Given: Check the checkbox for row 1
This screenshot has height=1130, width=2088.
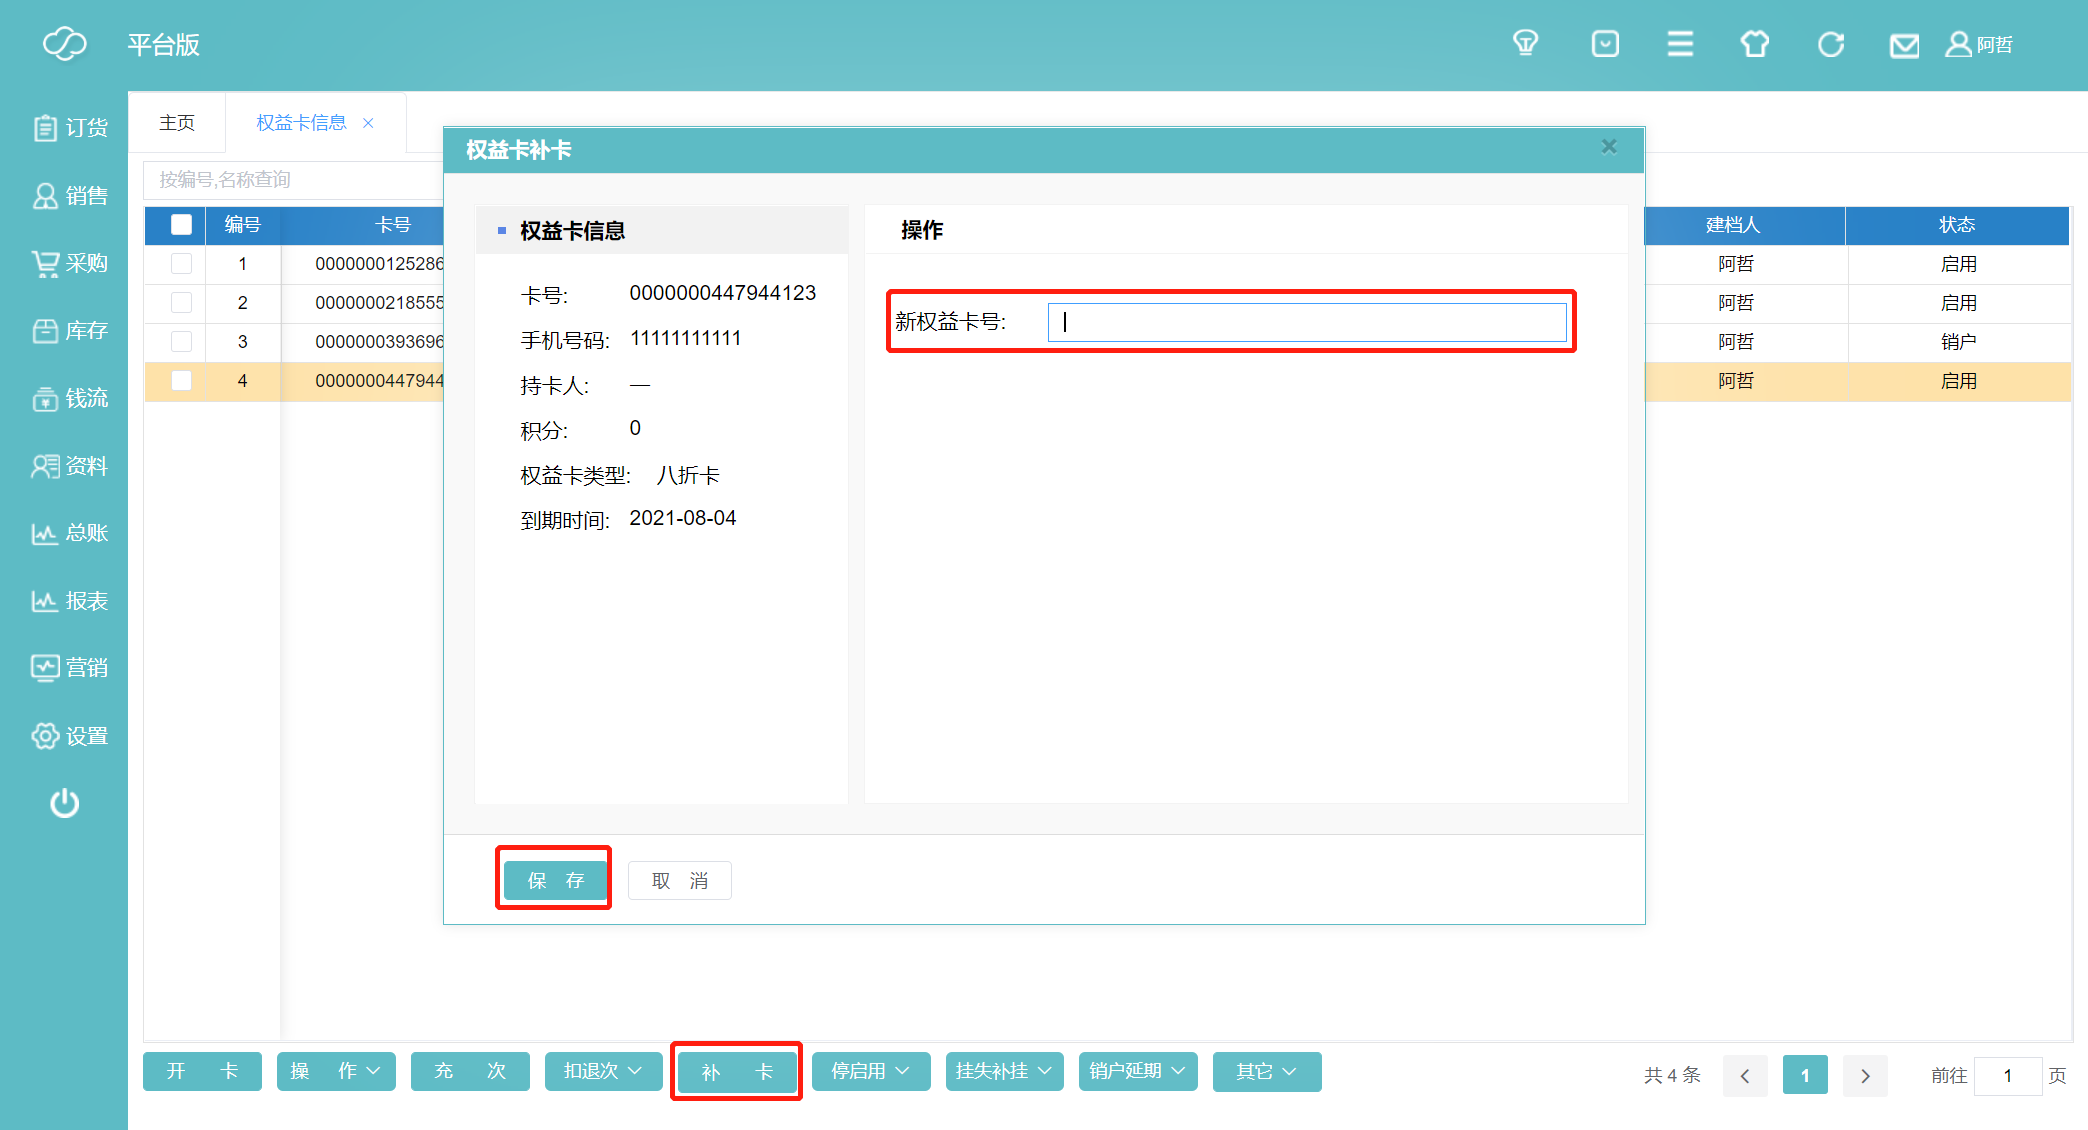Looking at the screenshot, I should (181, 264).
